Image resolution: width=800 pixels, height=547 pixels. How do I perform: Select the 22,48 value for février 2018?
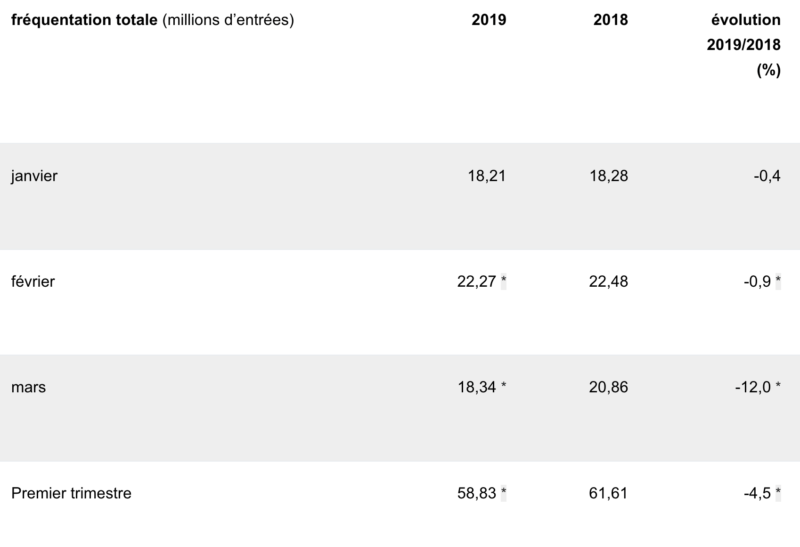(610, 282)
